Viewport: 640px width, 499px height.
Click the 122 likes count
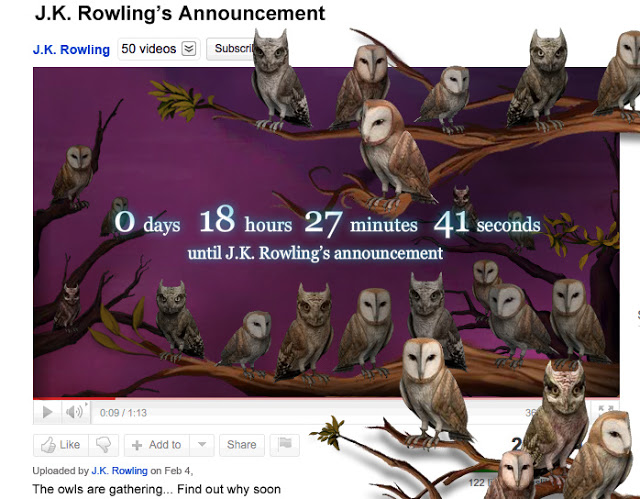tap(476, 483)
